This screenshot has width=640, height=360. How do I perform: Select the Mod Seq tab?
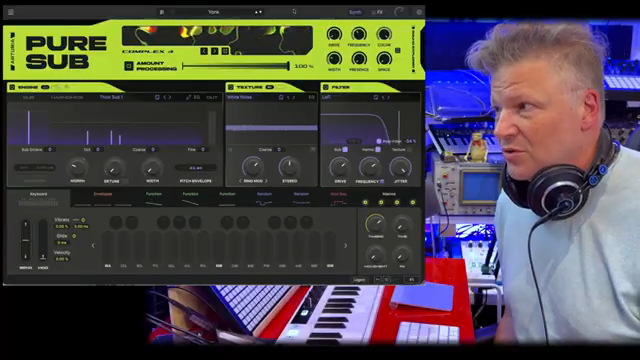click(x=338, y=198)
